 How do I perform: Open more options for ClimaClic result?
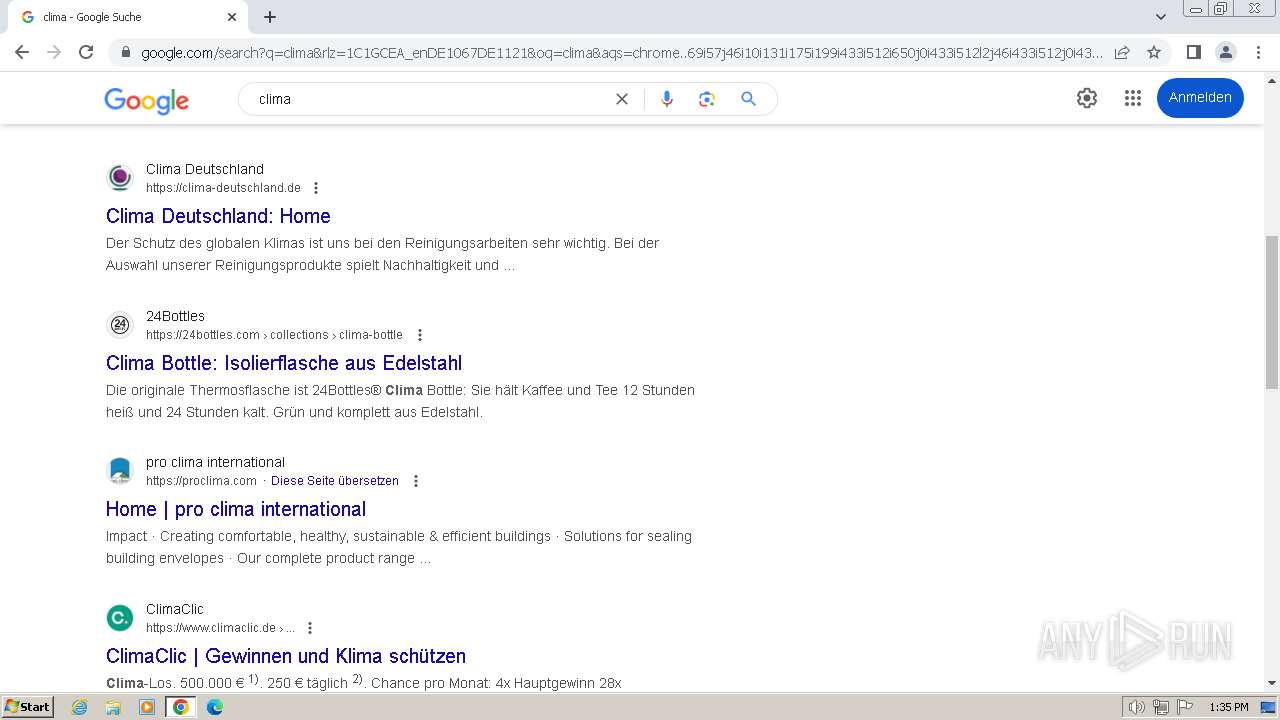310,628
